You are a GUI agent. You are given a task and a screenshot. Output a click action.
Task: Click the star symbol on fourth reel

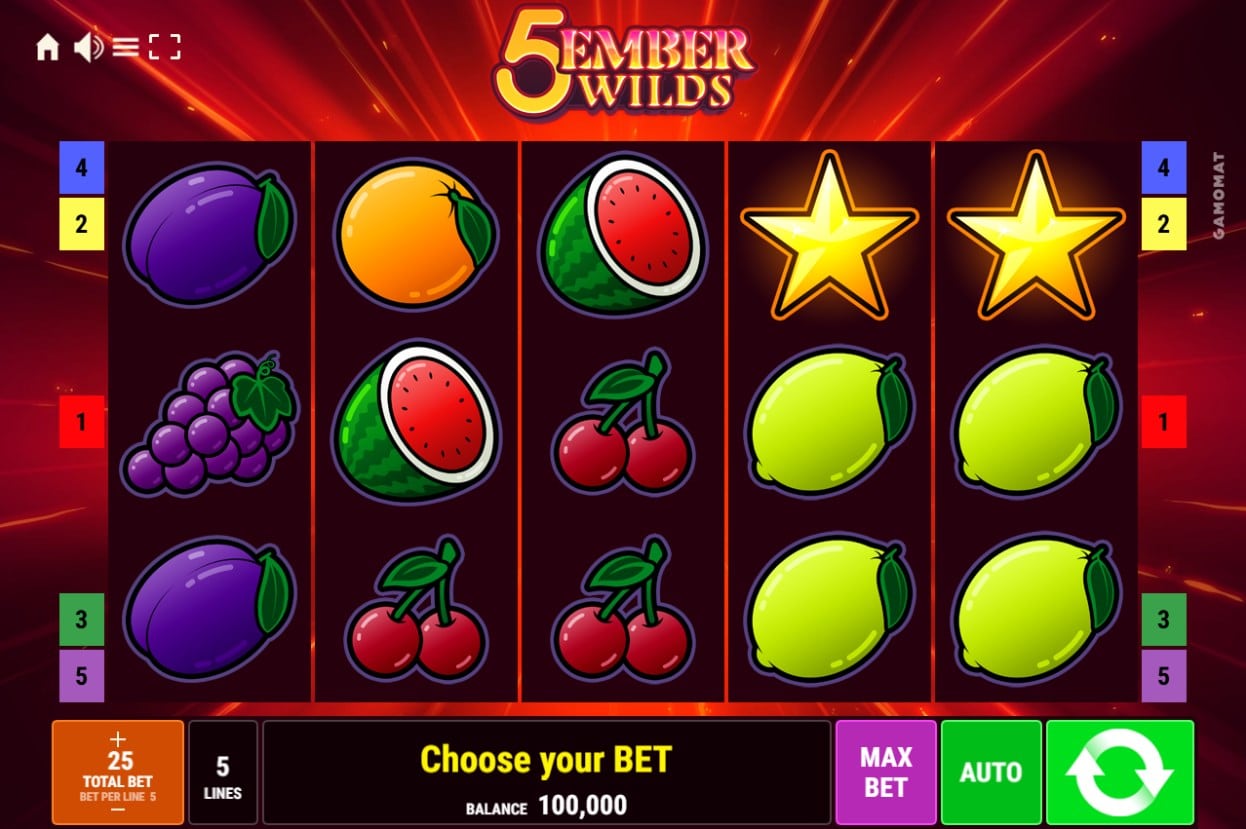pos(829,235)
